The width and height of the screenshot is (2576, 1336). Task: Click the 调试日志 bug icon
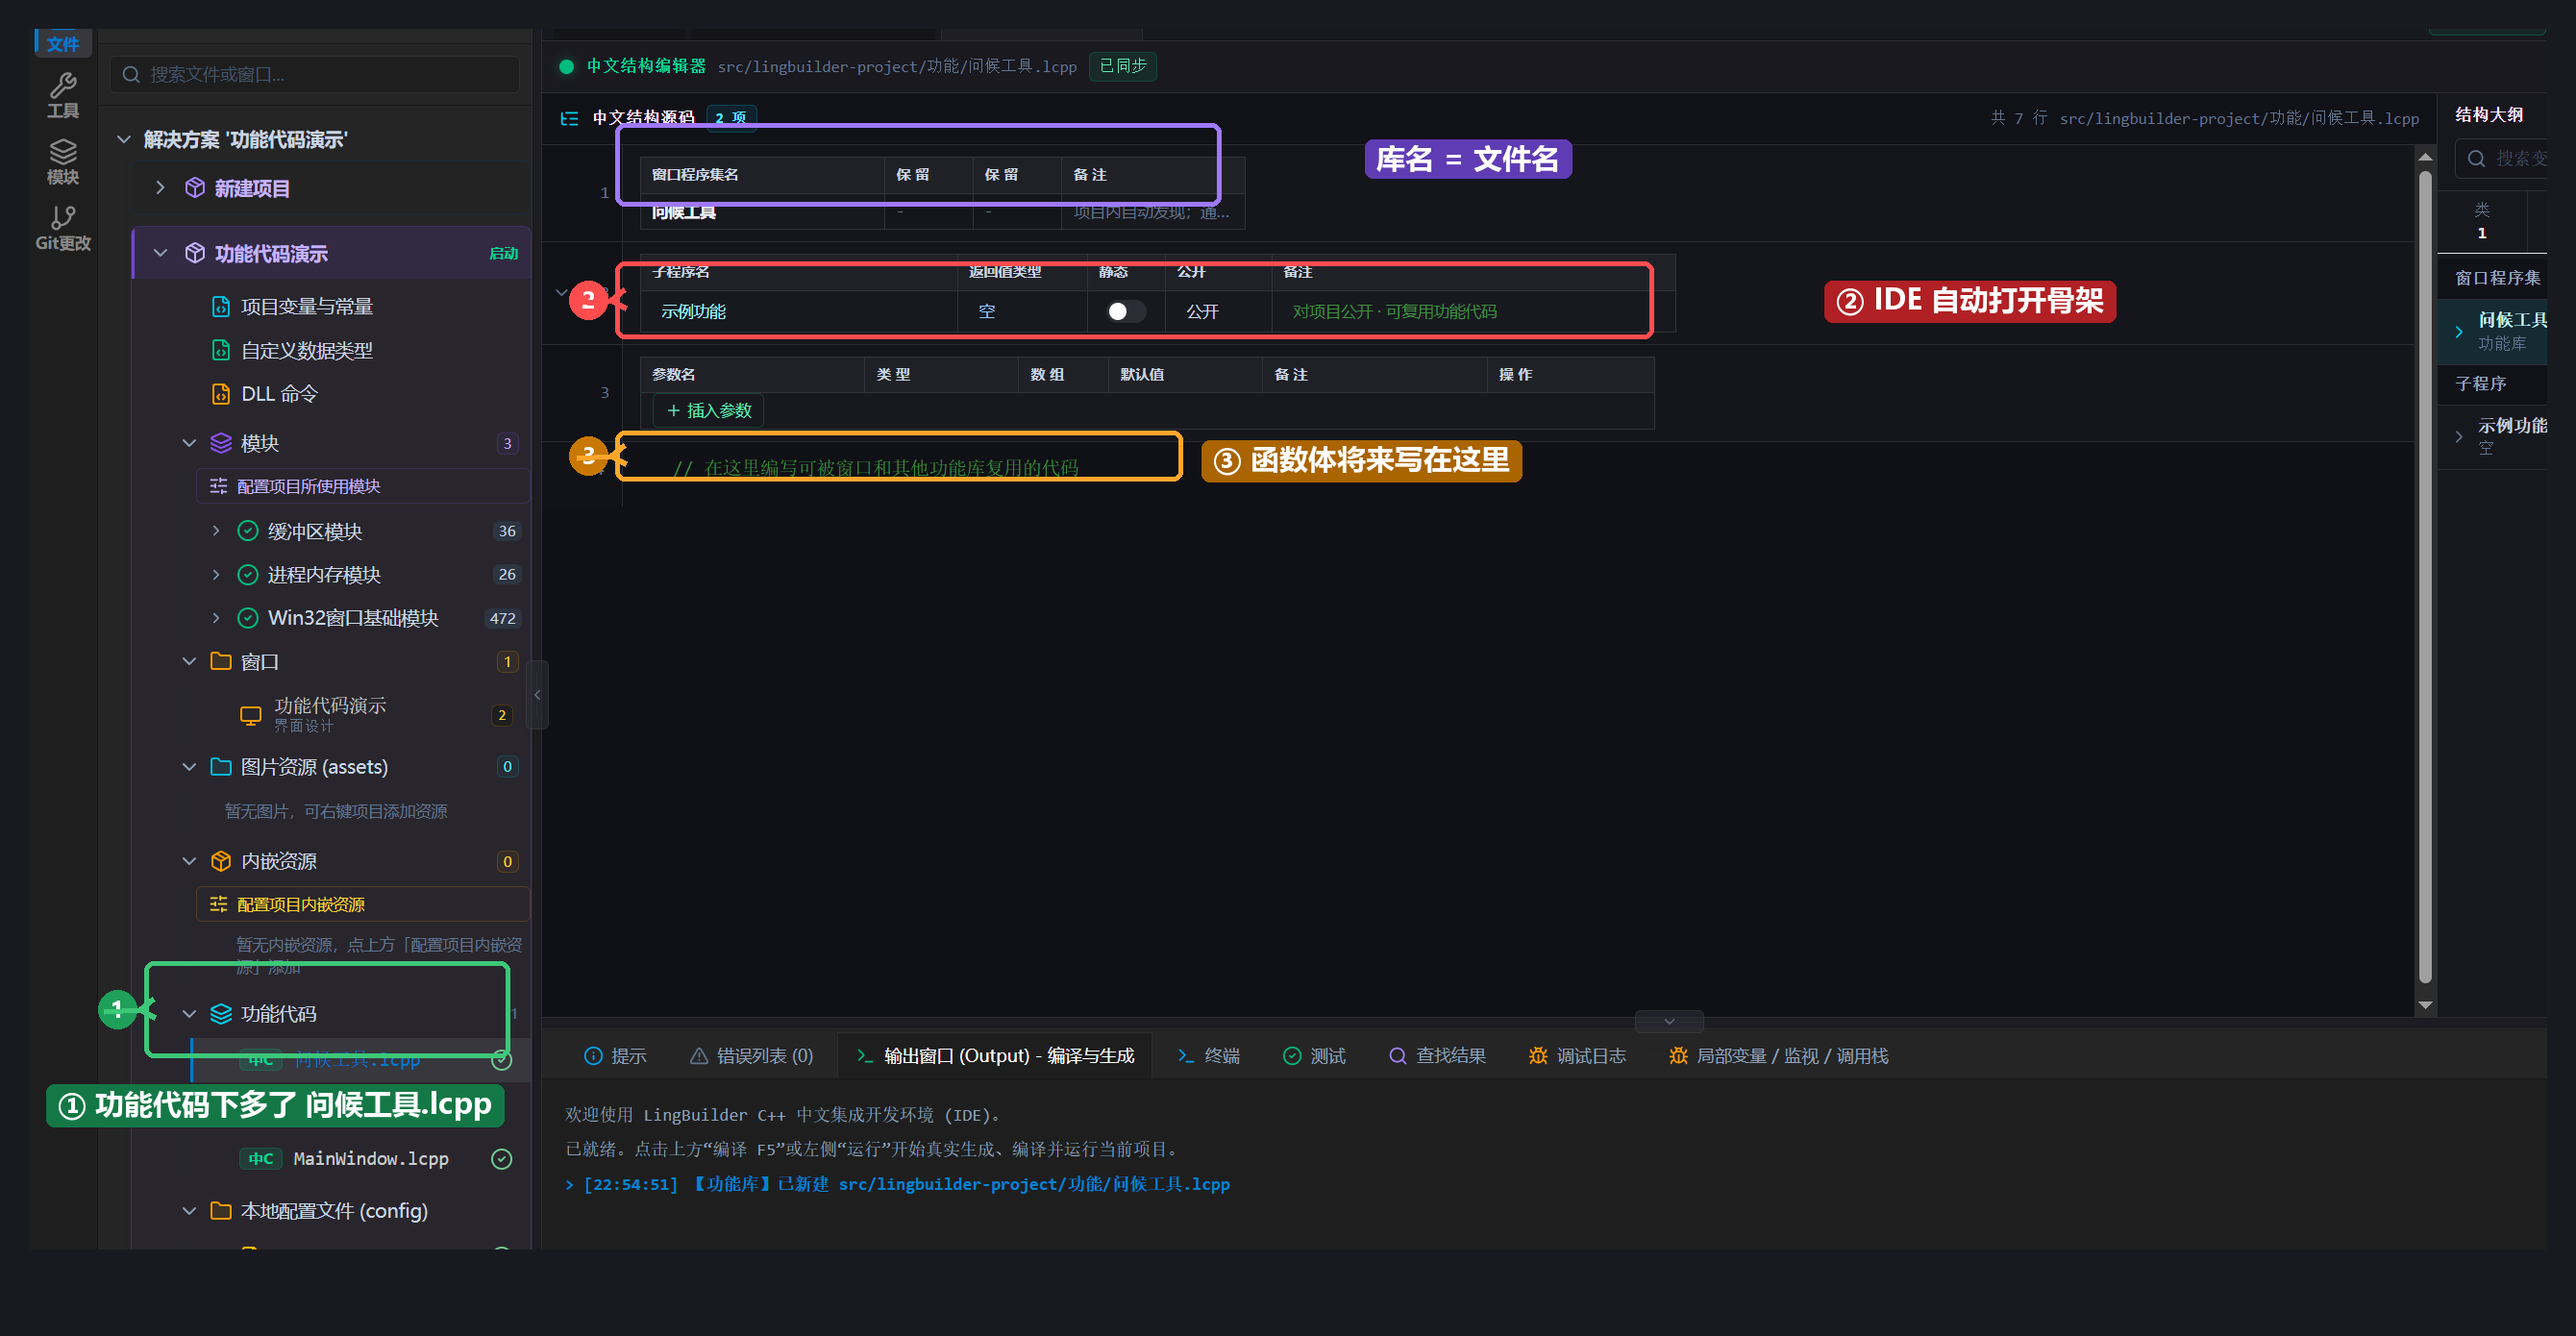pyautogui.click(x=1538, y=1056)
